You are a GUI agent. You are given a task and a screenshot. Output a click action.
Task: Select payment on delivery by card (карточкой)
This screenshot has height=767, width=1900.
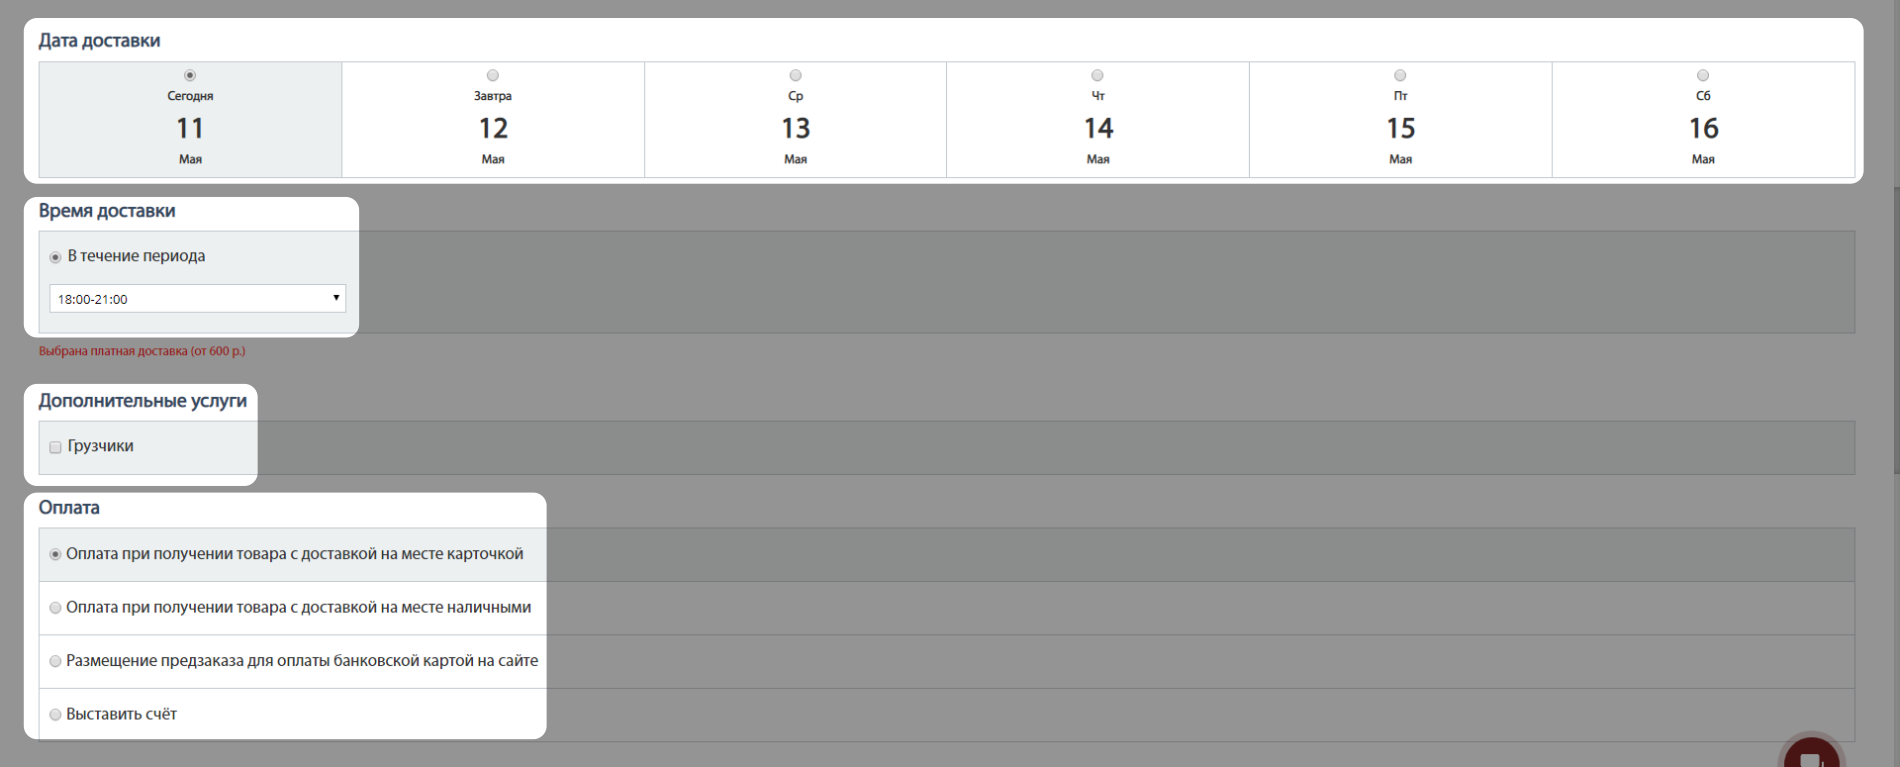(x=56, y=554)
